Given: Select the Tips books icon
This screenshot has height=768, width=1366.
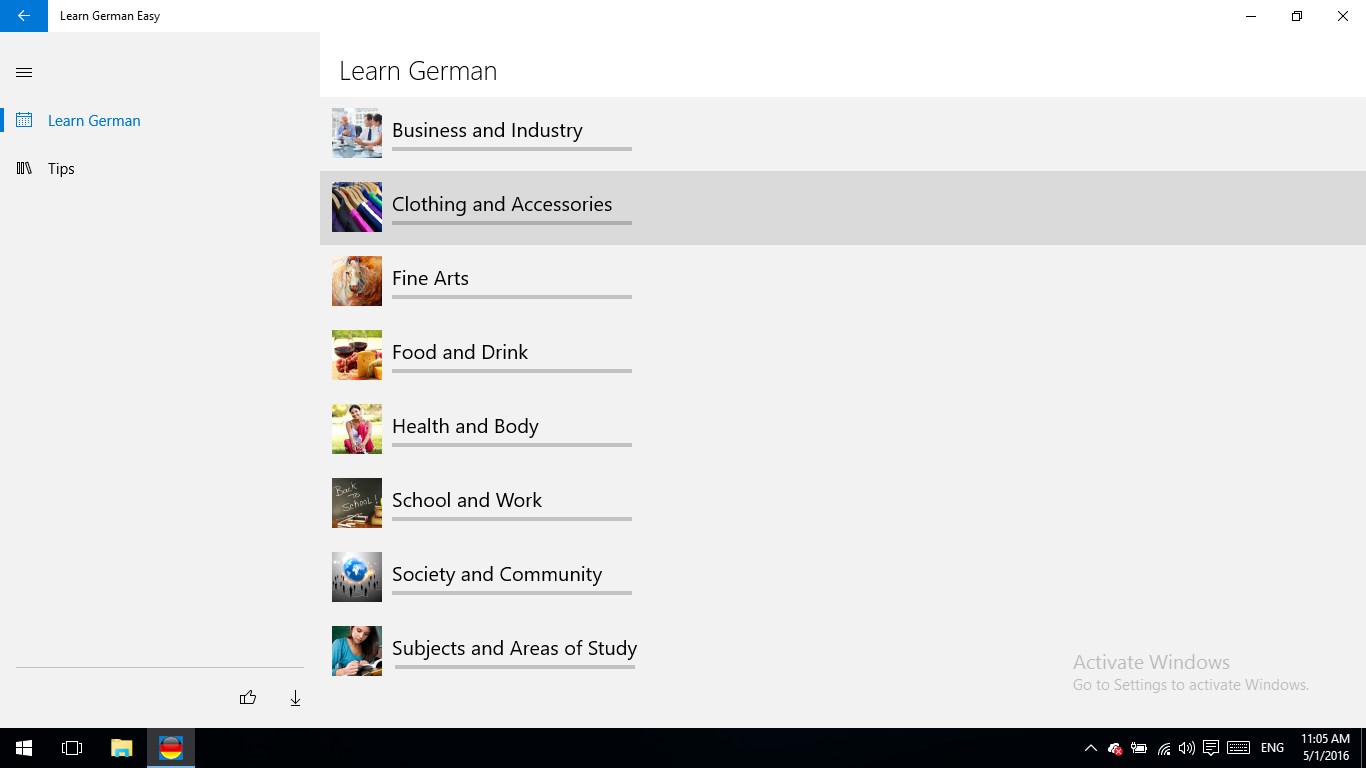Looking at the screenshot, I should pyautogui.click(x=24, y=168).
